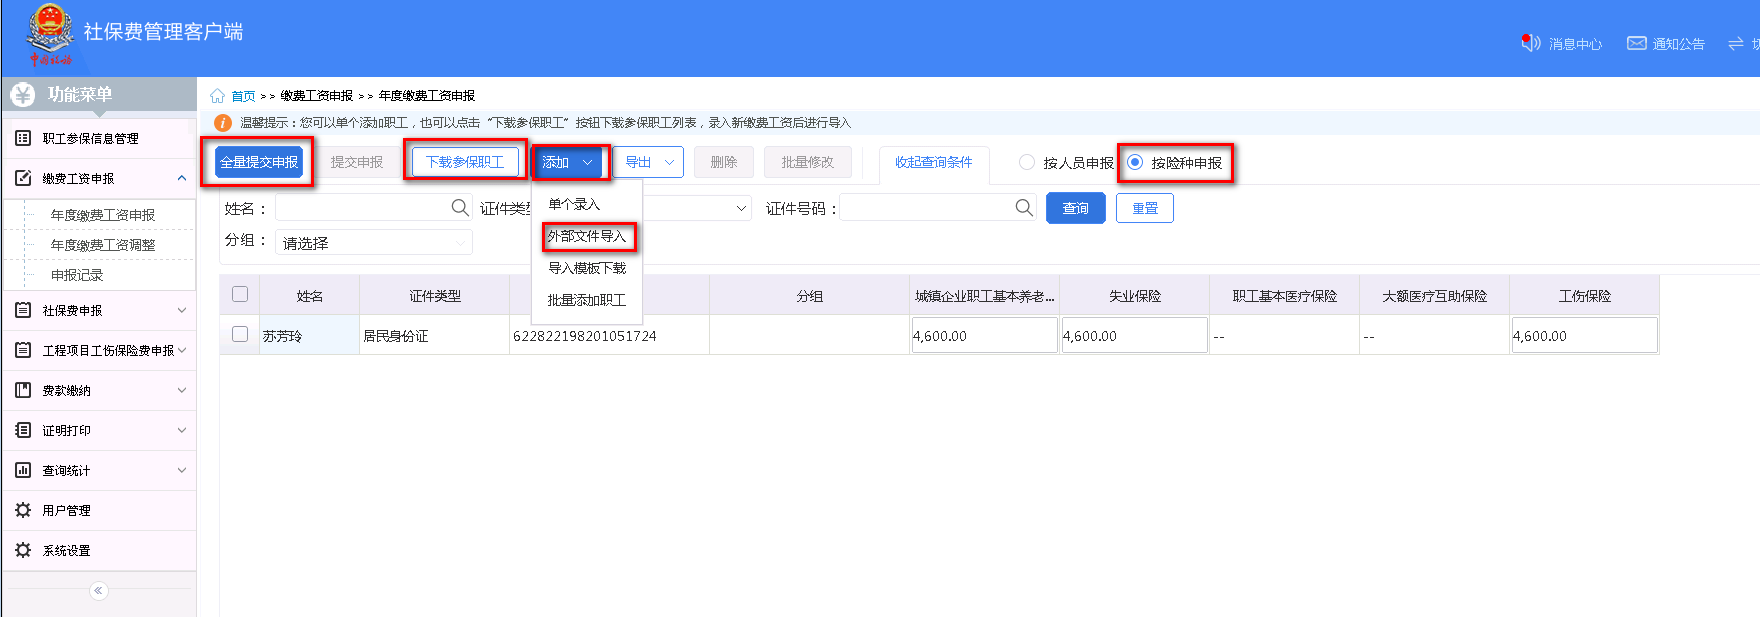The height and width of the screenshot is (617, 1760).
Task: Choose 导入模板下载 from the add menu
Action: pyautogui.click(x=587, y=268)
